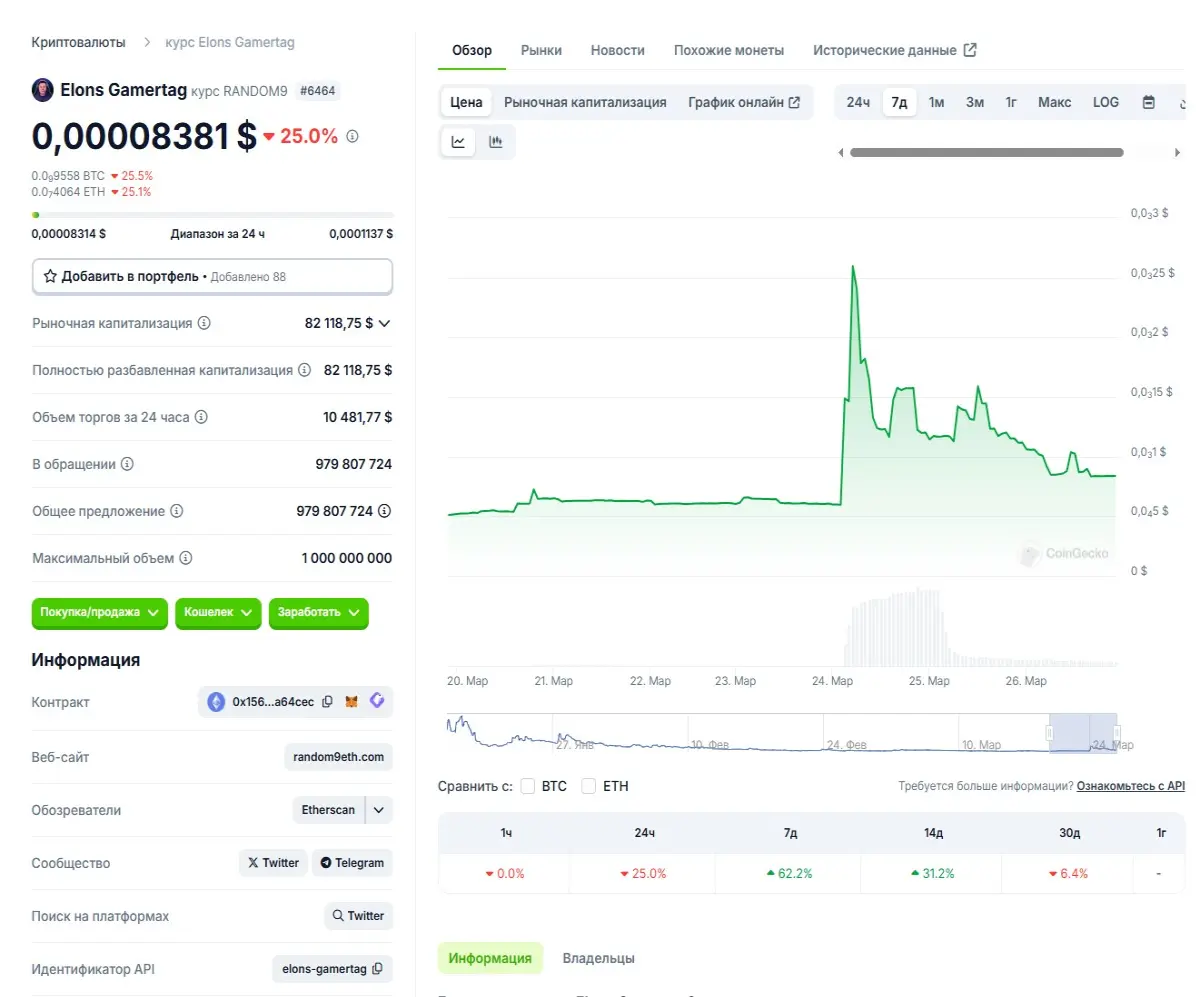Open the Заработать dropdown

[x=319, y=612]
